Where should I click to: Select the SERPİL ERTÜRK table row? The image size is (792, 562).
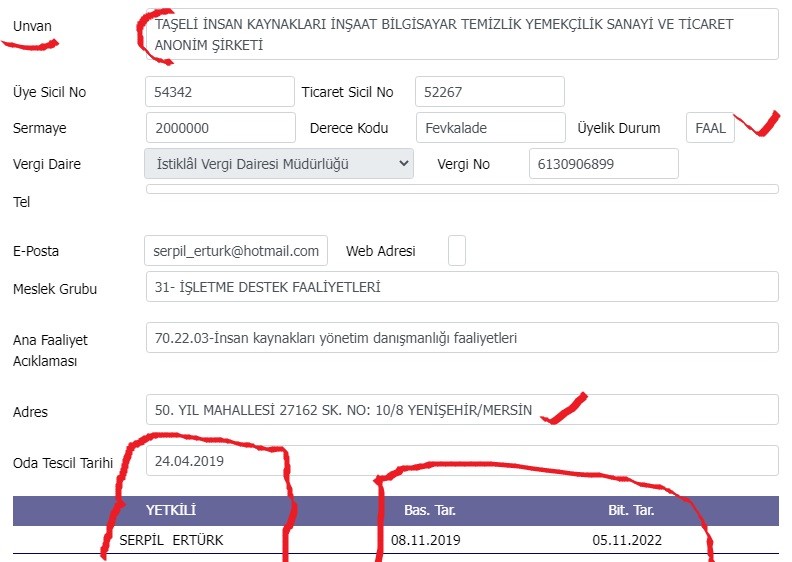tap(396, 540)
